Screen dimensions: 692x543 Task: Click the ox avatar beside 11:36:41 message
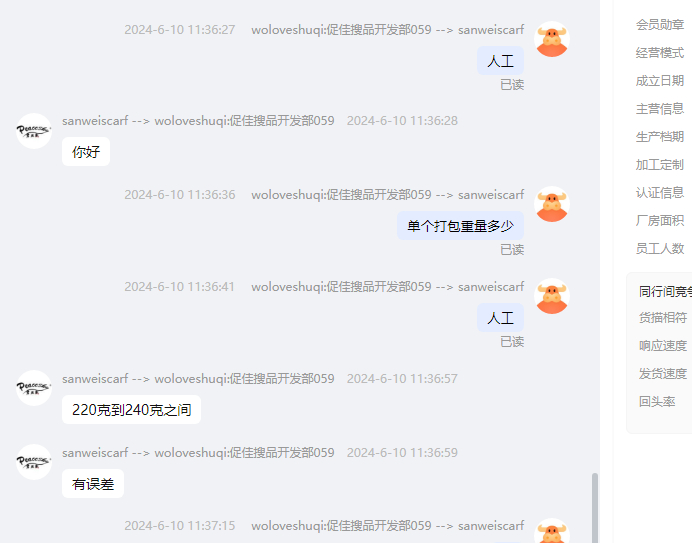552,296
